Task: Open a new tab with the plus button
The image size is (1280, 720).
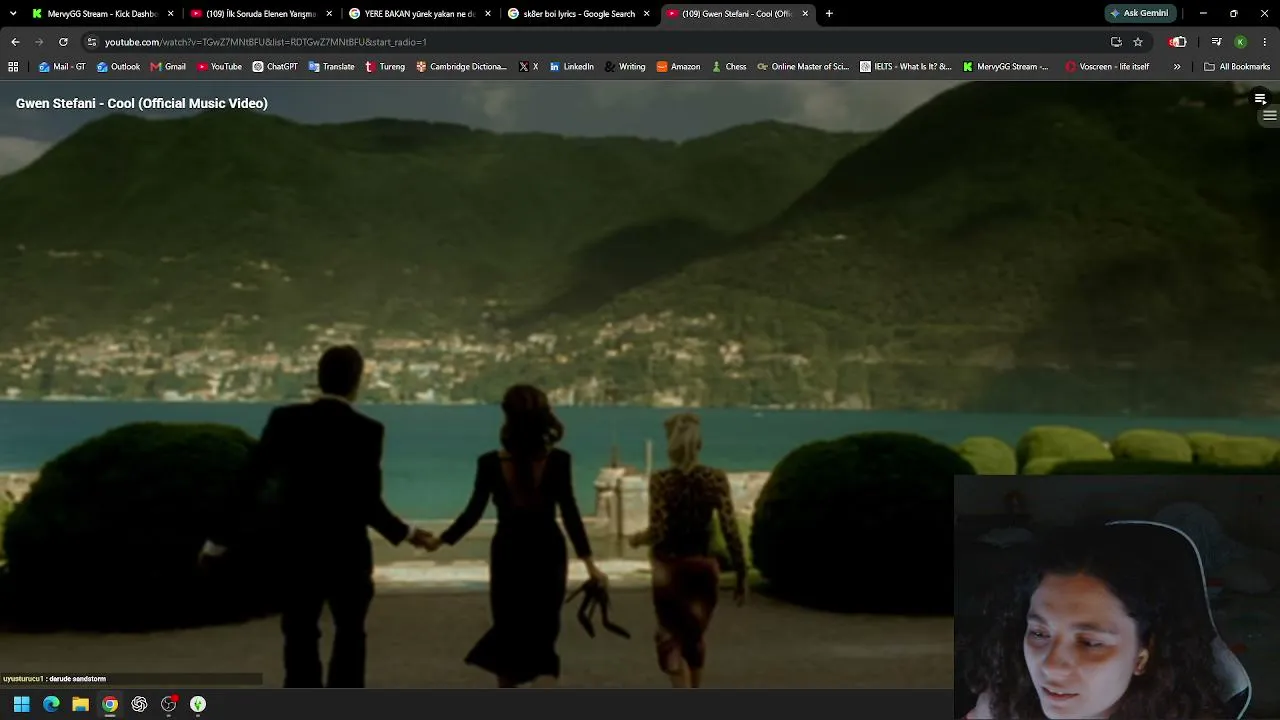Action: [829, 14]
